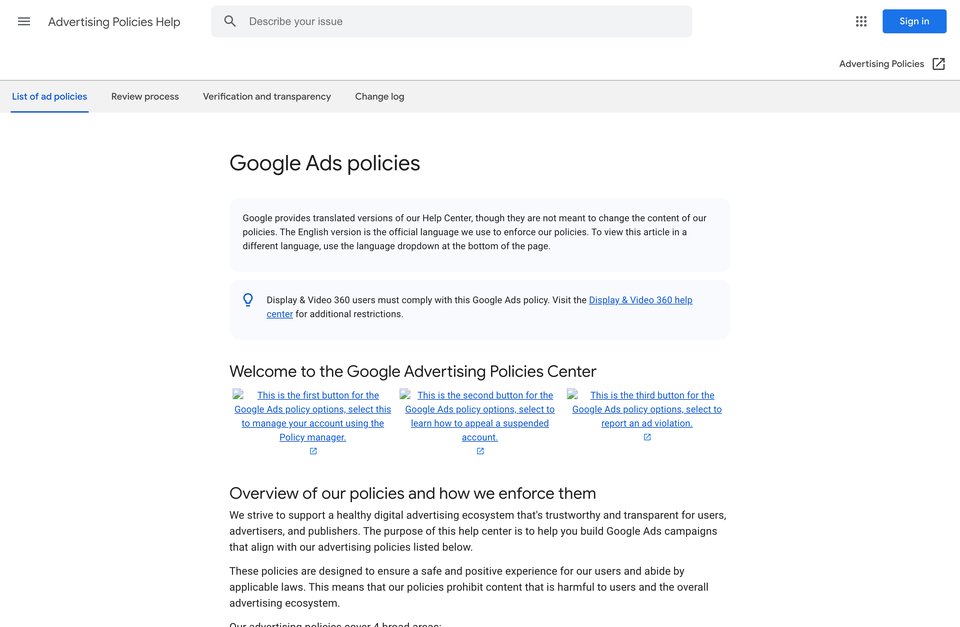Screen dimensions: 960x627
Task: Select the Change log tab
Action: click(380, 96)
